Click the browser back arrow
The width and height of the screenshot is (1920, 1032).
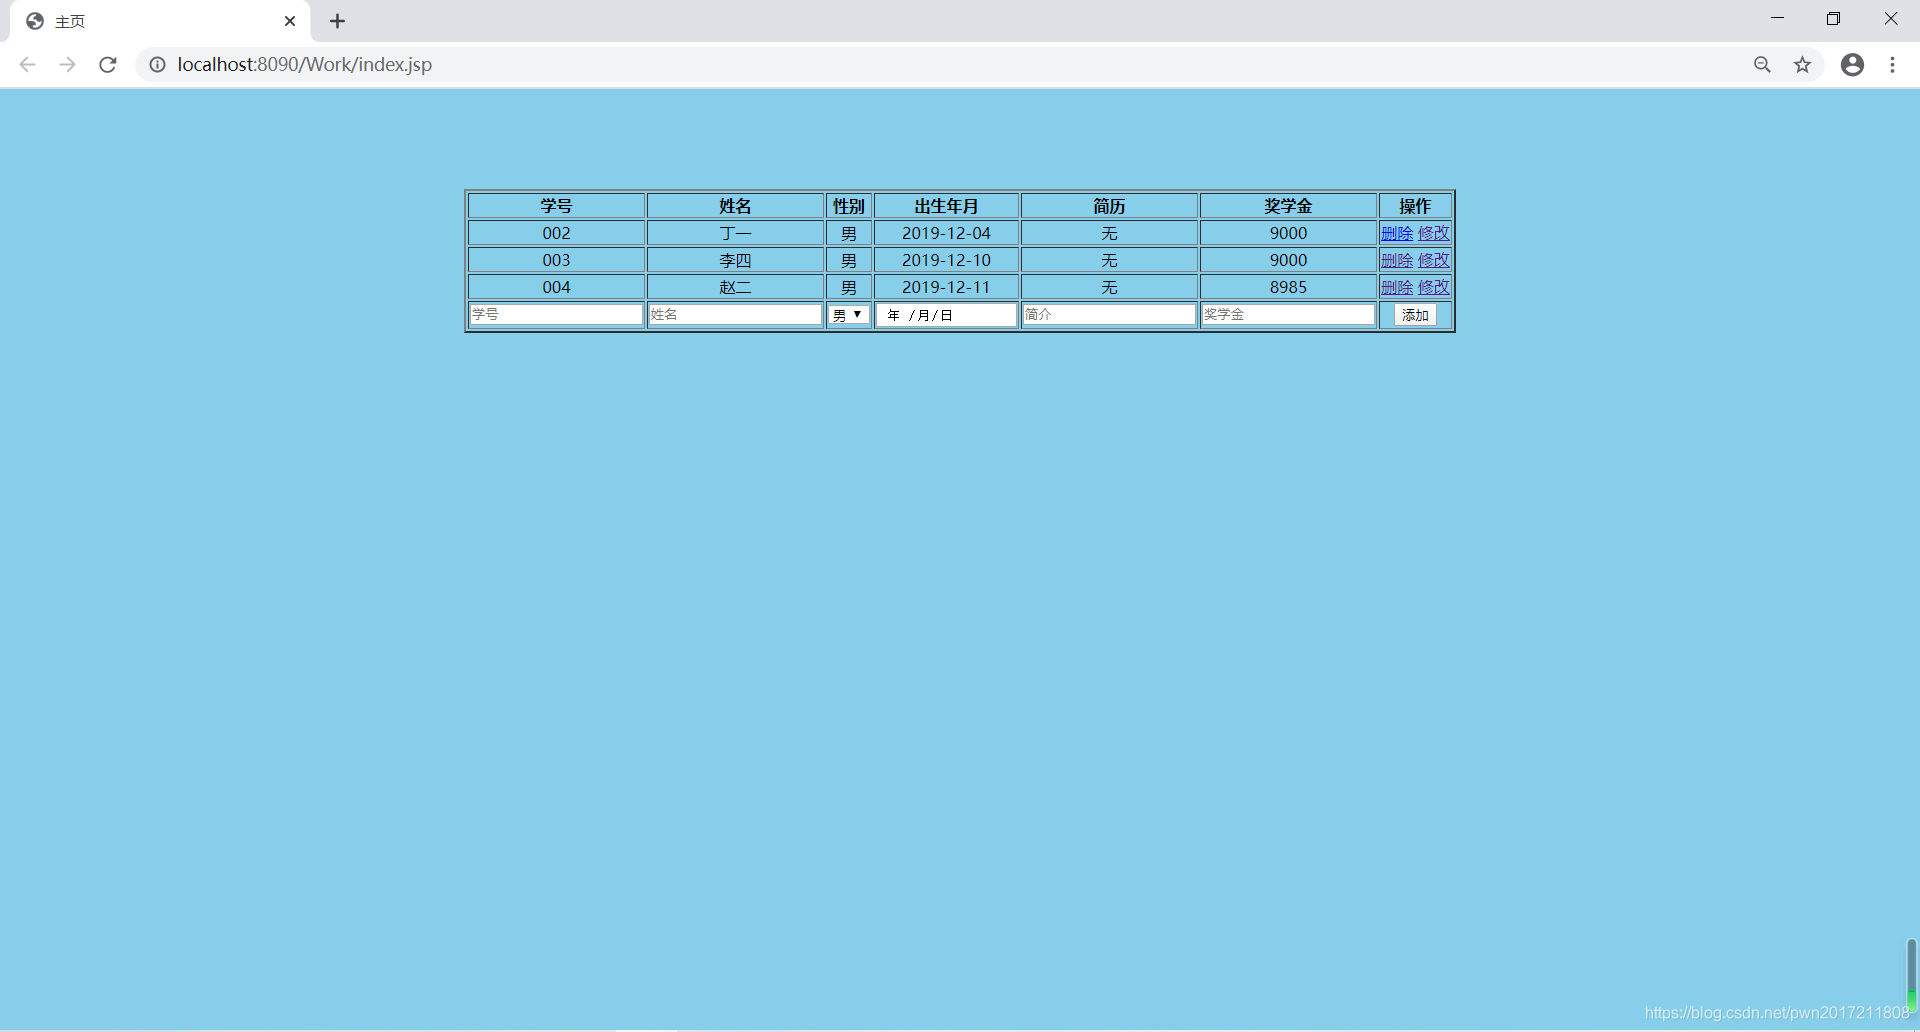pyautogui.click(x=28, y=65)
